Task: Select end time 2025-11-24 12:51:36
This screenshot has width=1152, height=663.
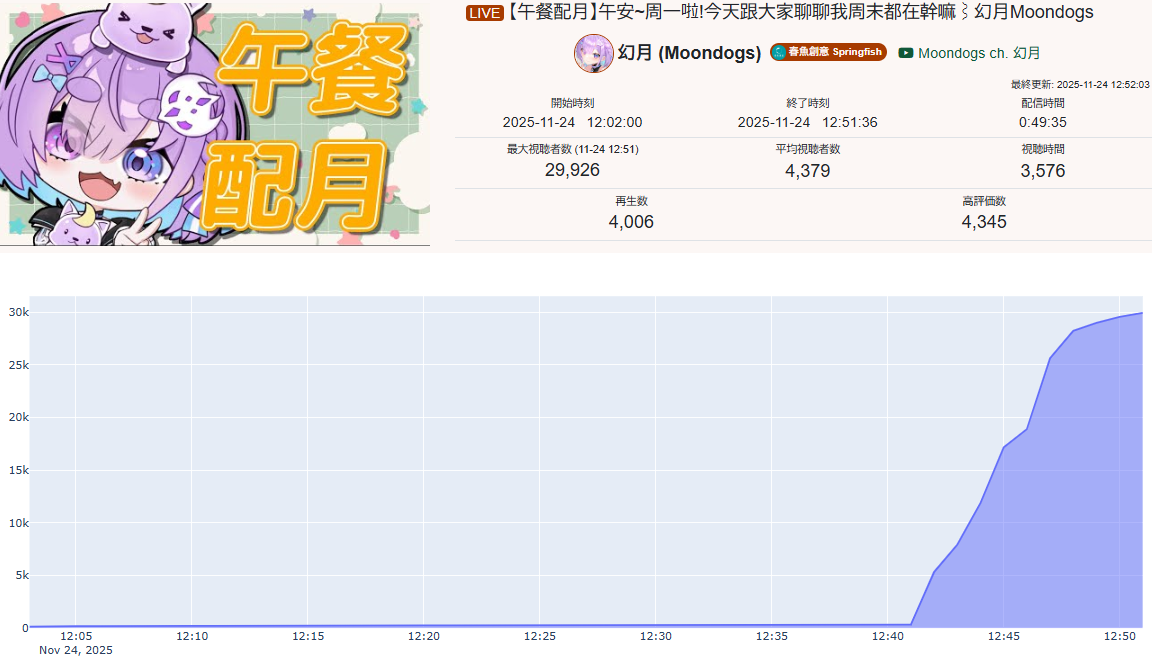Action: coord(807,122)
